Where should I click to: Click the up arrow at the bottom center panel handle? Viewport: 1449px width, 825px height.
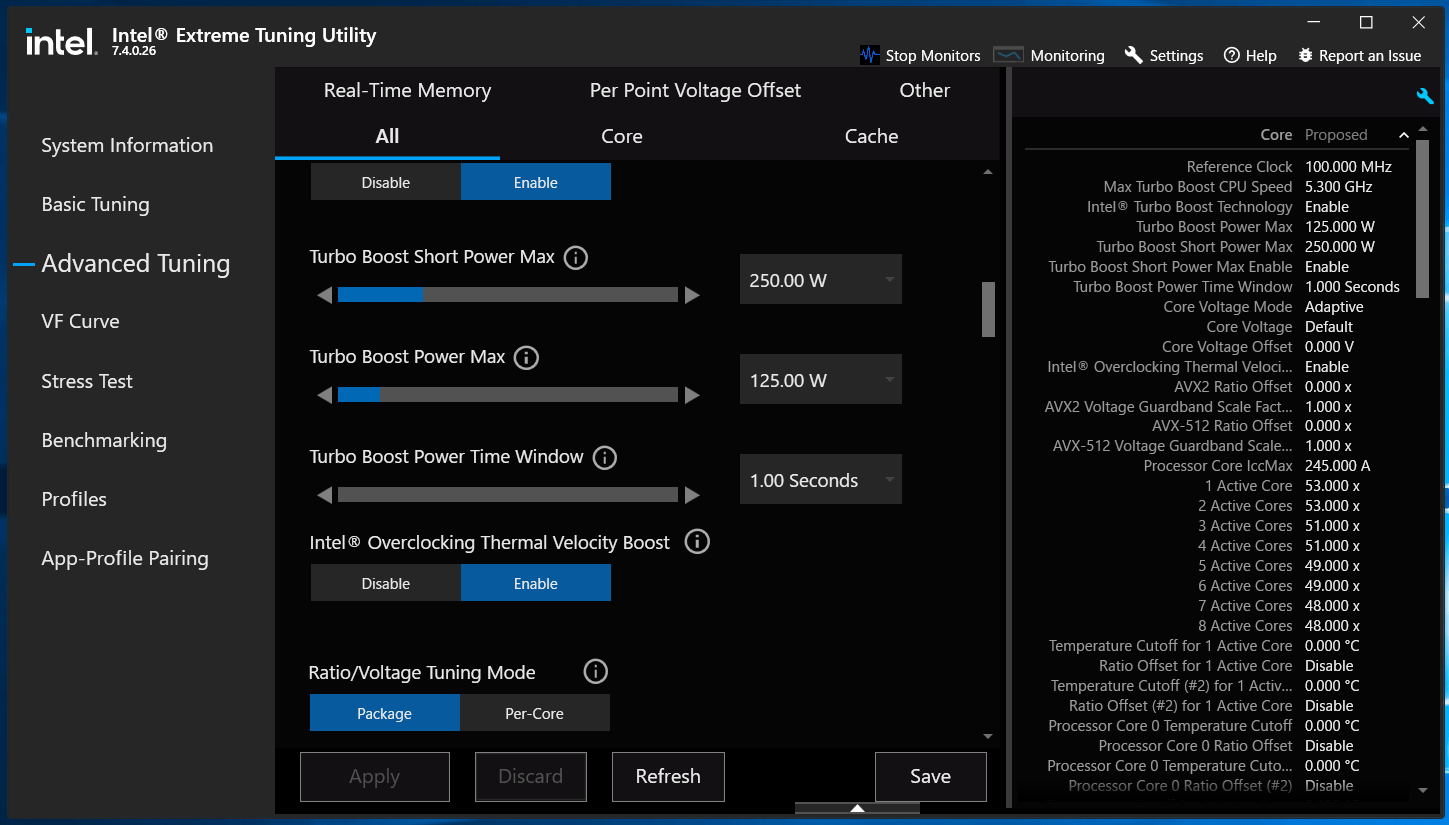coord(857,808)
